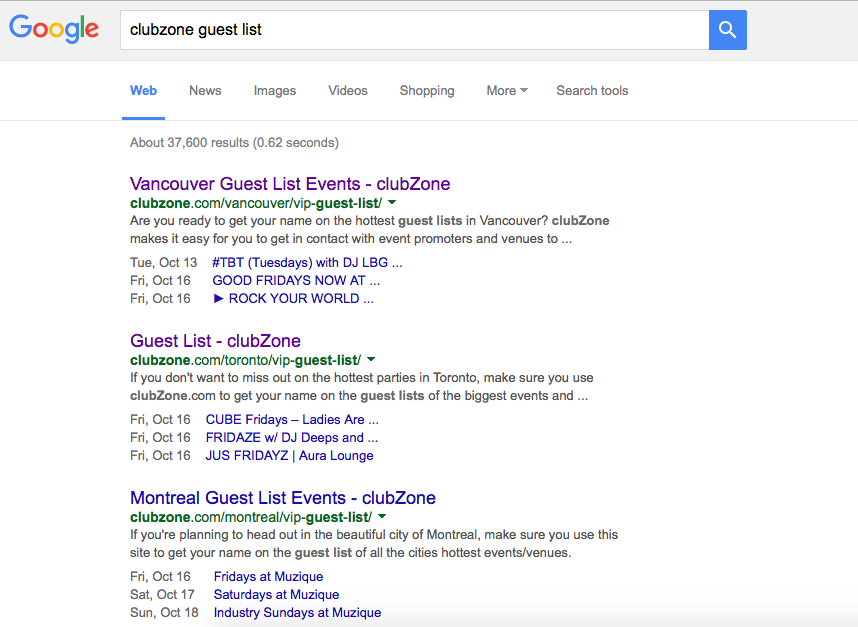The image size is (858, 627).
Task: Open 'FRIDAZE w/ DJ Deeps and' link
Action: [292, 438]
